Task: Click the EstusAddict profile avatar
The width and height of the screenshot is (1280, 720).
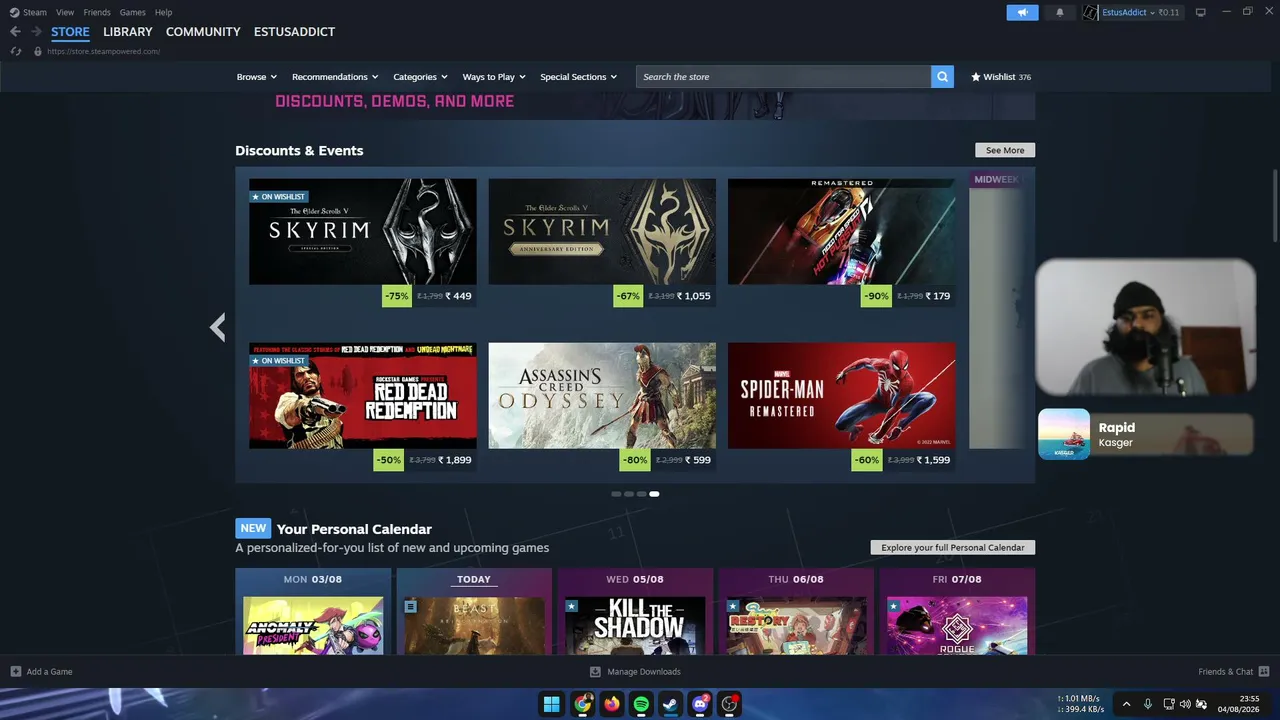Action: point(1090,12)
